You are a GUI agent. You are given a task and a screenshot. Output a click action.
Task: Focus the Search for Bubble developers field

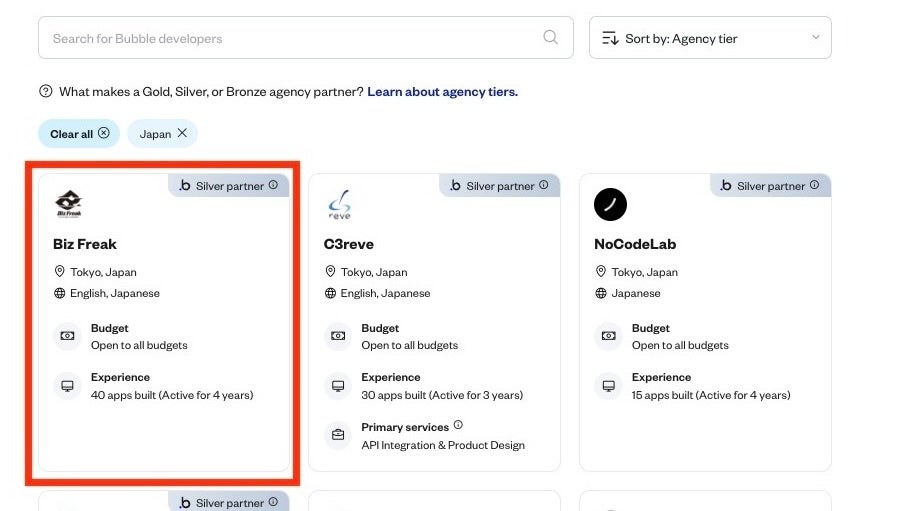pyautogui.click(x=306, y=38)
